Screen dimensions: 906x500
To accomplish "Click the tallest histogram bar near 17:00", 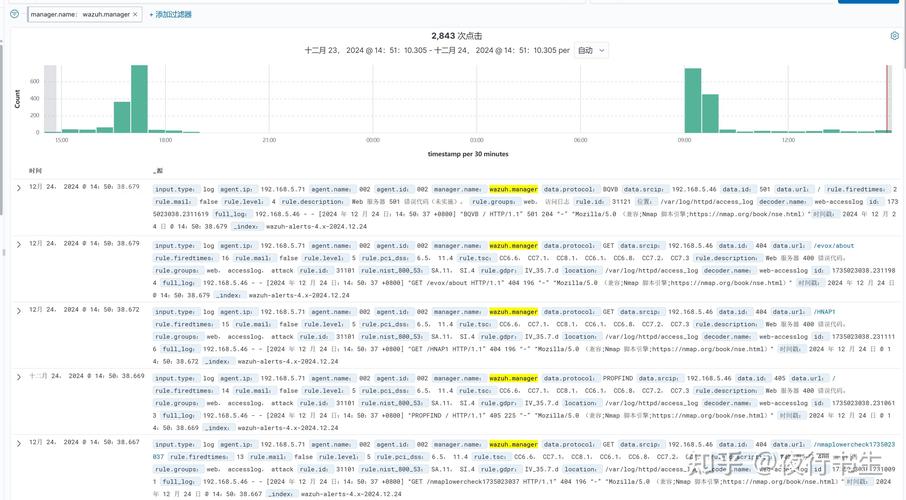I will coord(139,99).
